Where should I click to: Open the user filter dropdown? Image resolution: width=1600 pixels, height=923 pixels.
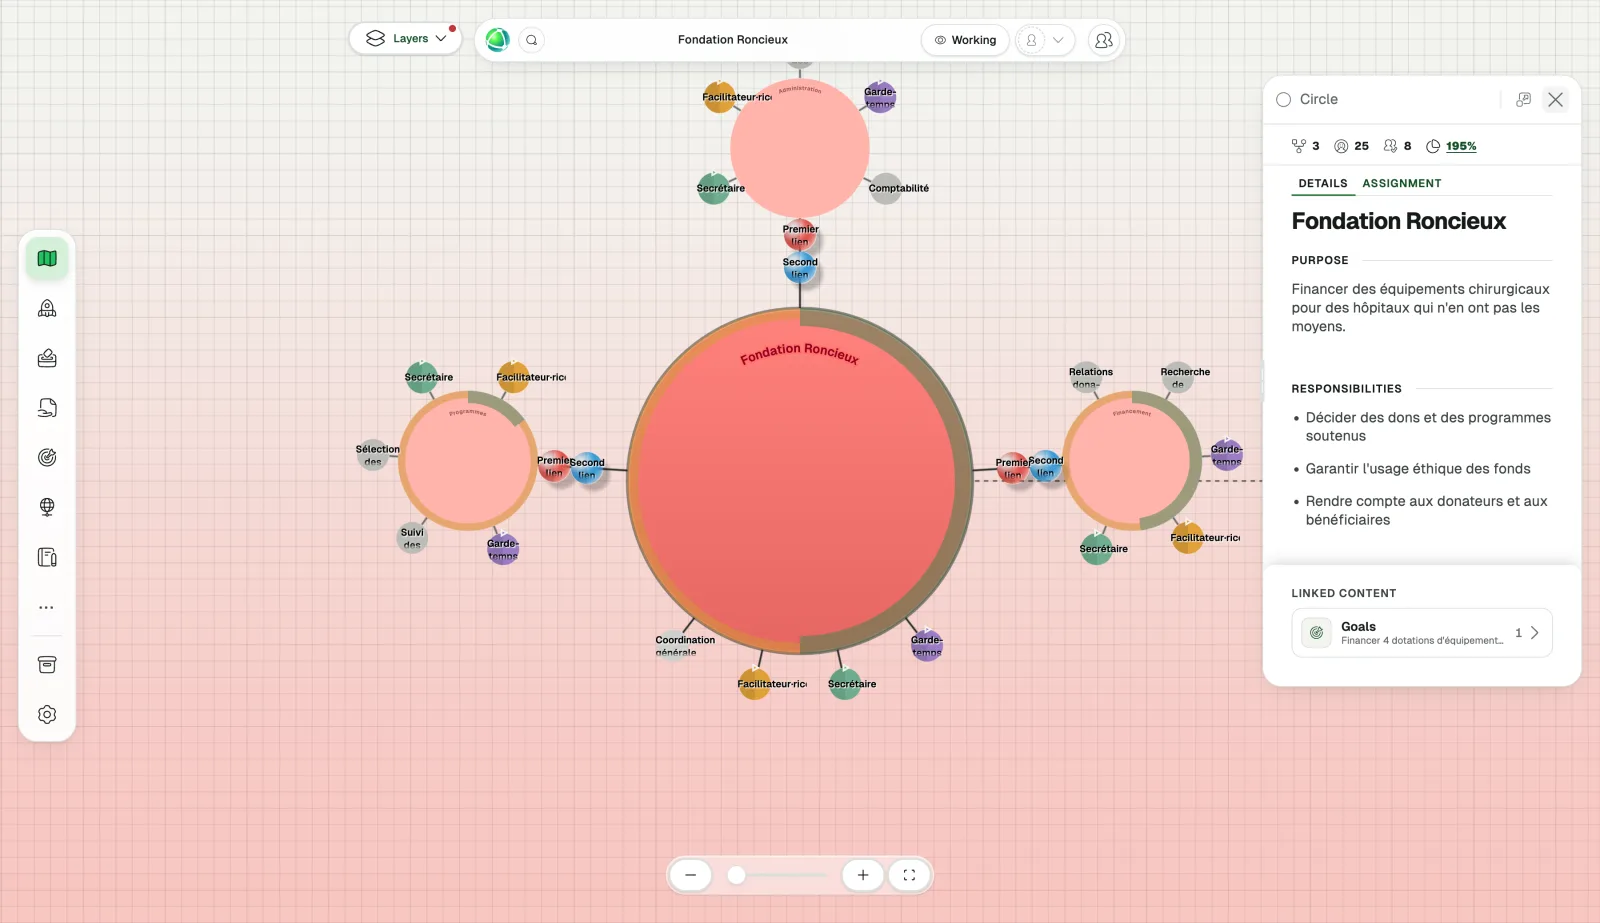point(1045,40)
